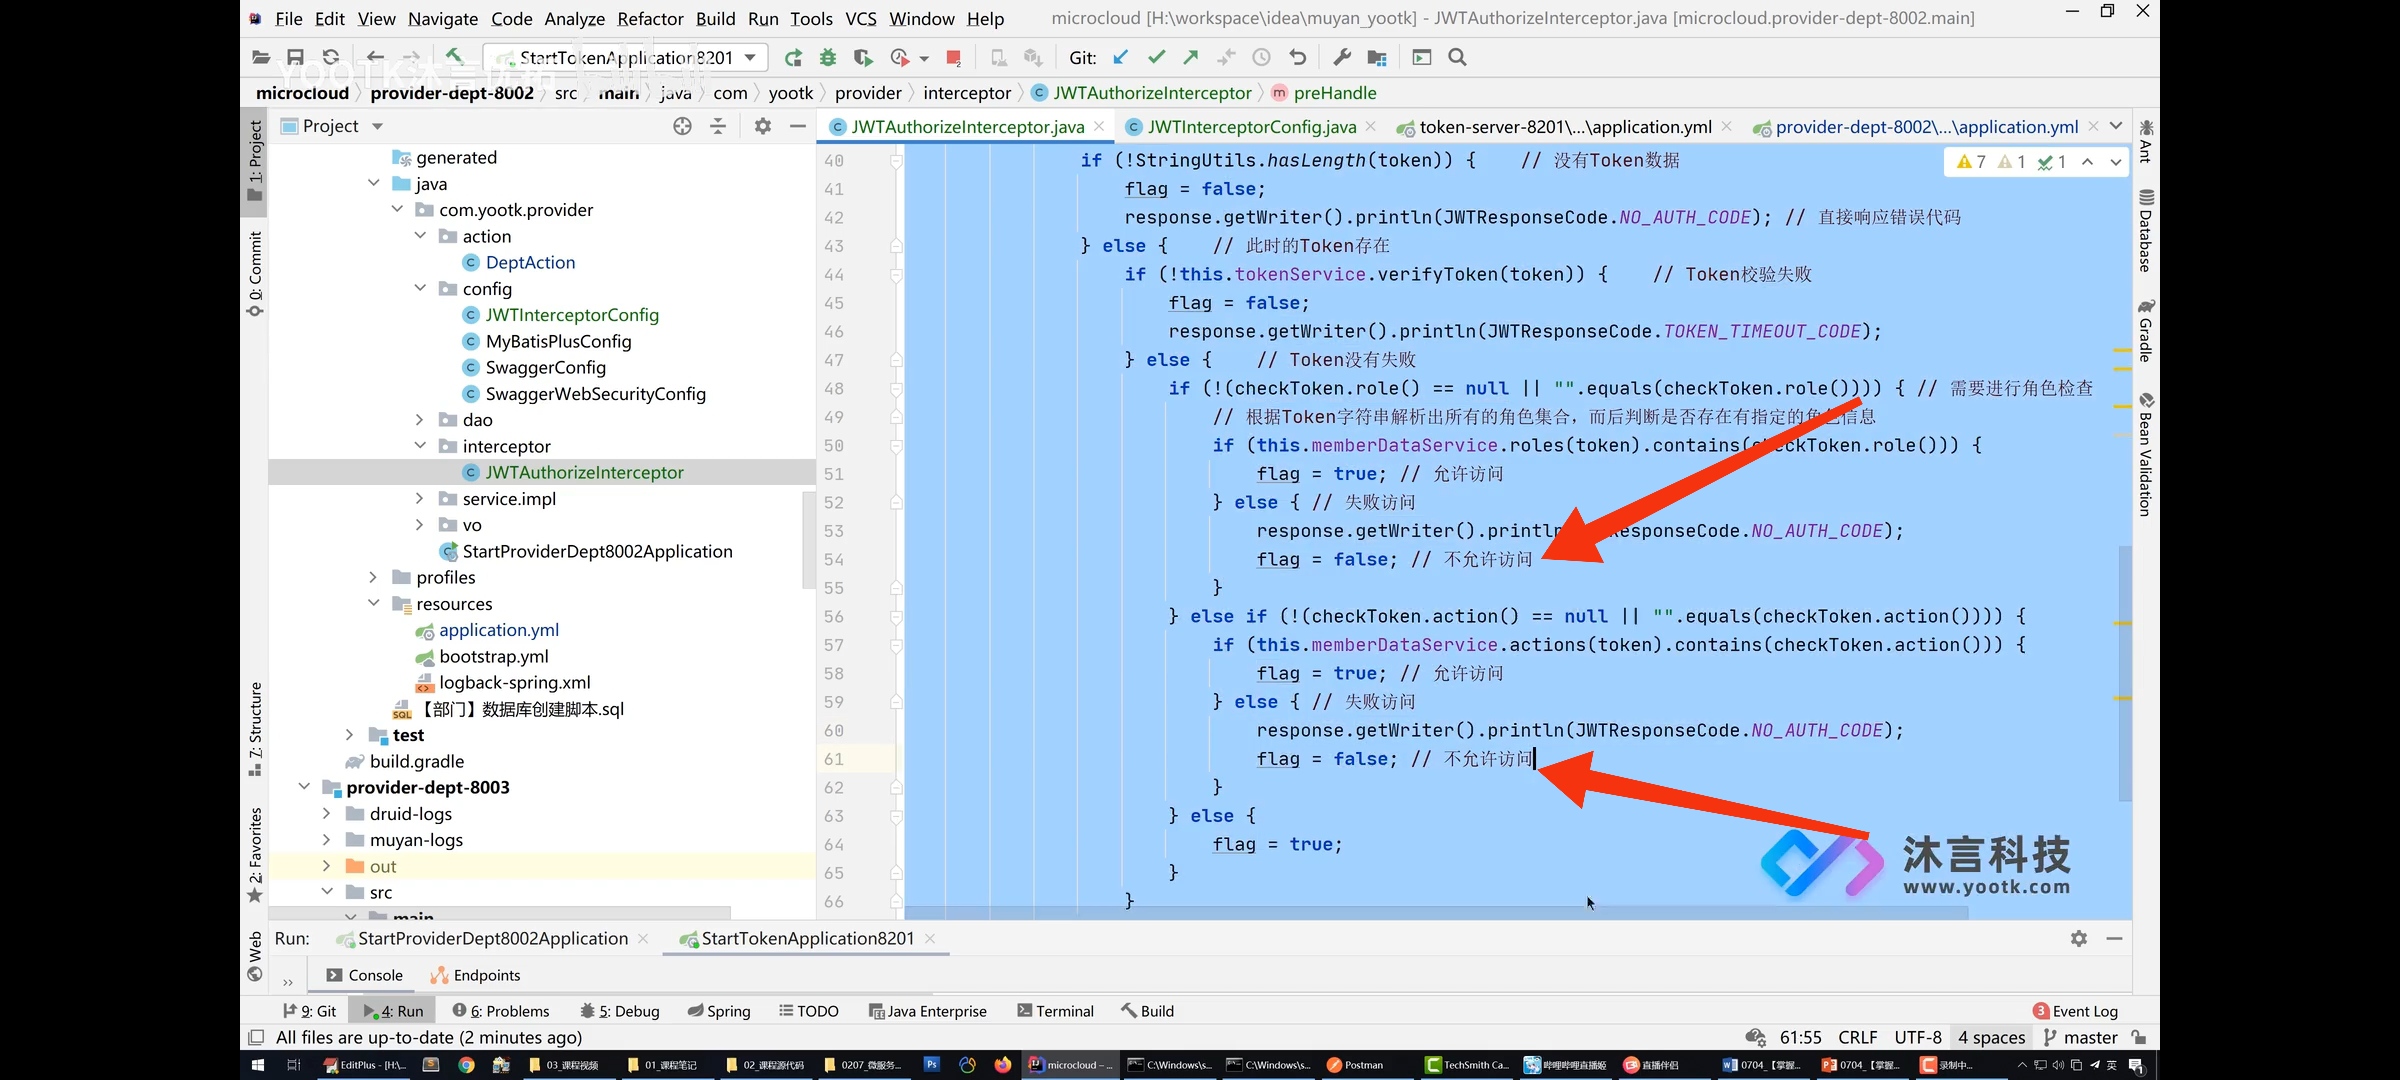Click the master Git branch widget
Screen dimensions: 2400x1080
click(2081, 1037)
